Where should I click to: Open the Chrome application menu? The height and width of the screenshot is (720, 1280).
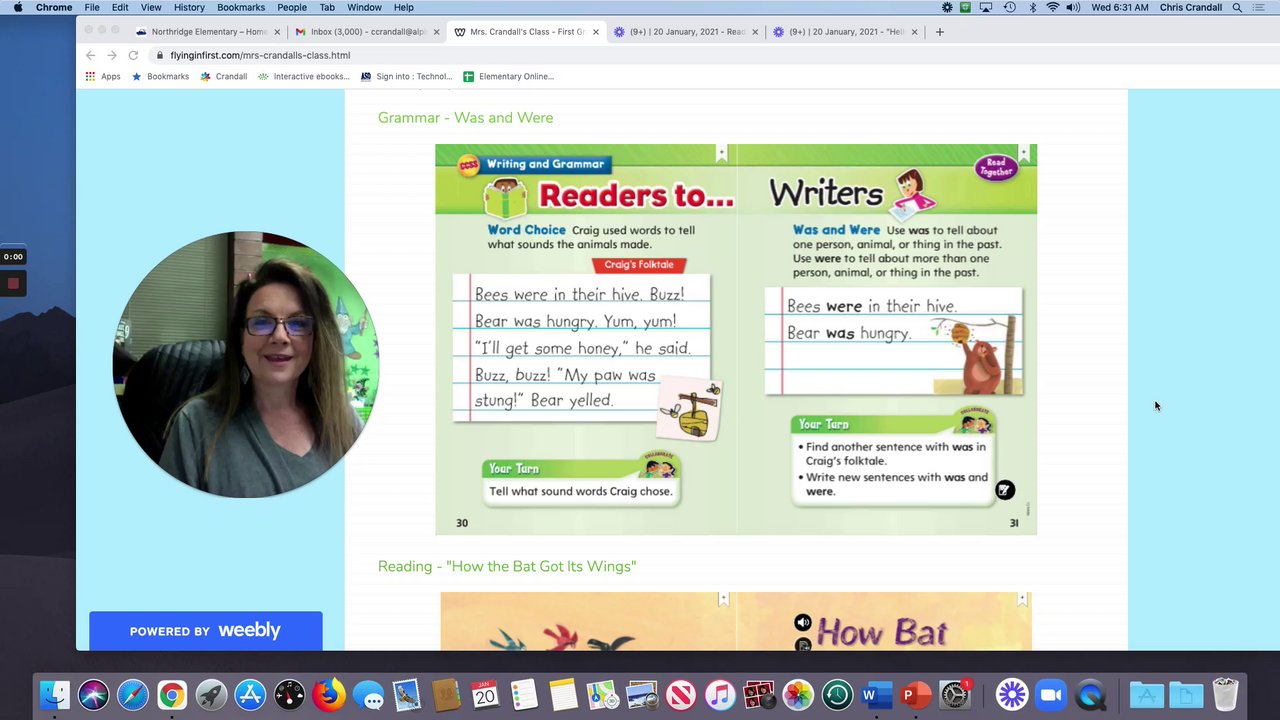[x=54, y=7]
